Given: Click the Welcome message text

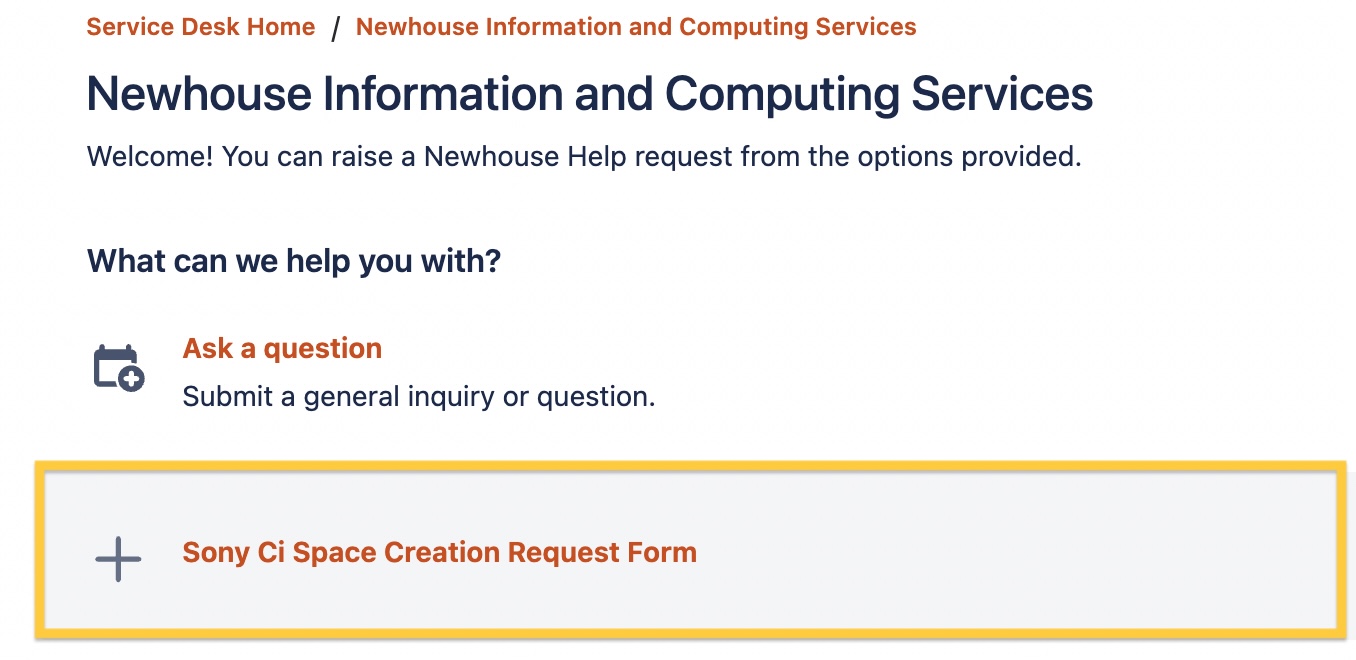Looking at the screenshot, I should [x=584, y=157].
